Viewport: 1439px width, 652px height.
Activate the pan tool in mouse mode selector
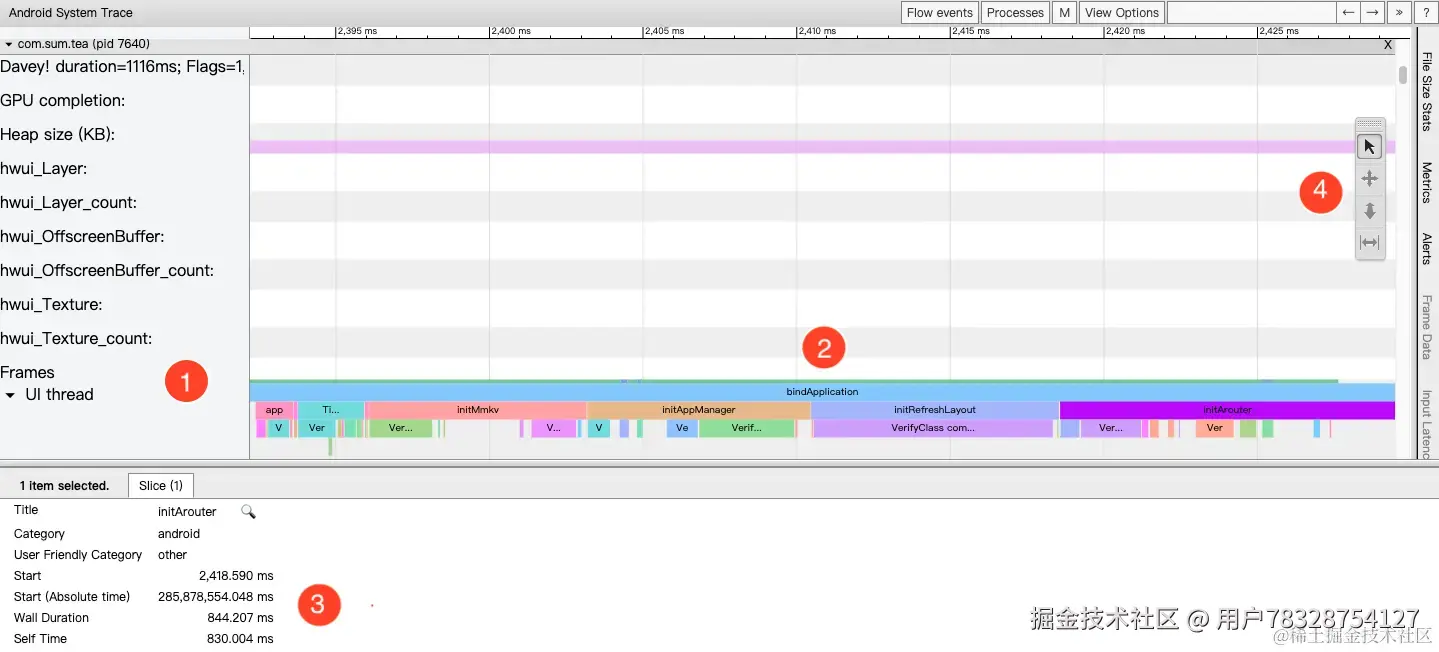1369,179
